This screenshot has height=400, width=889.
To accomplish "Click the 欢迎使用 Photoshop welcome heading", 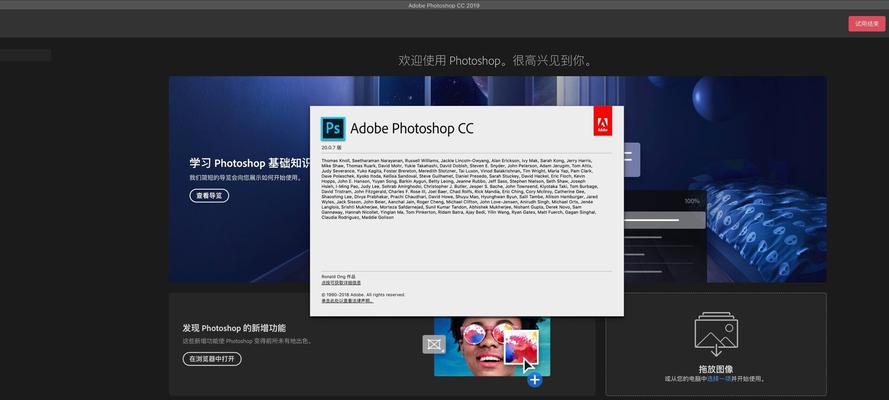I will (495, 61).
